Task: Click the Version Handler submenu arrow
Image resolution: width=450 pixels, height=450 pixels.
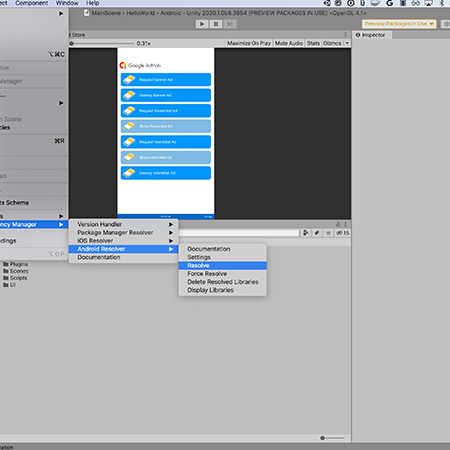Action: (171, 224)
